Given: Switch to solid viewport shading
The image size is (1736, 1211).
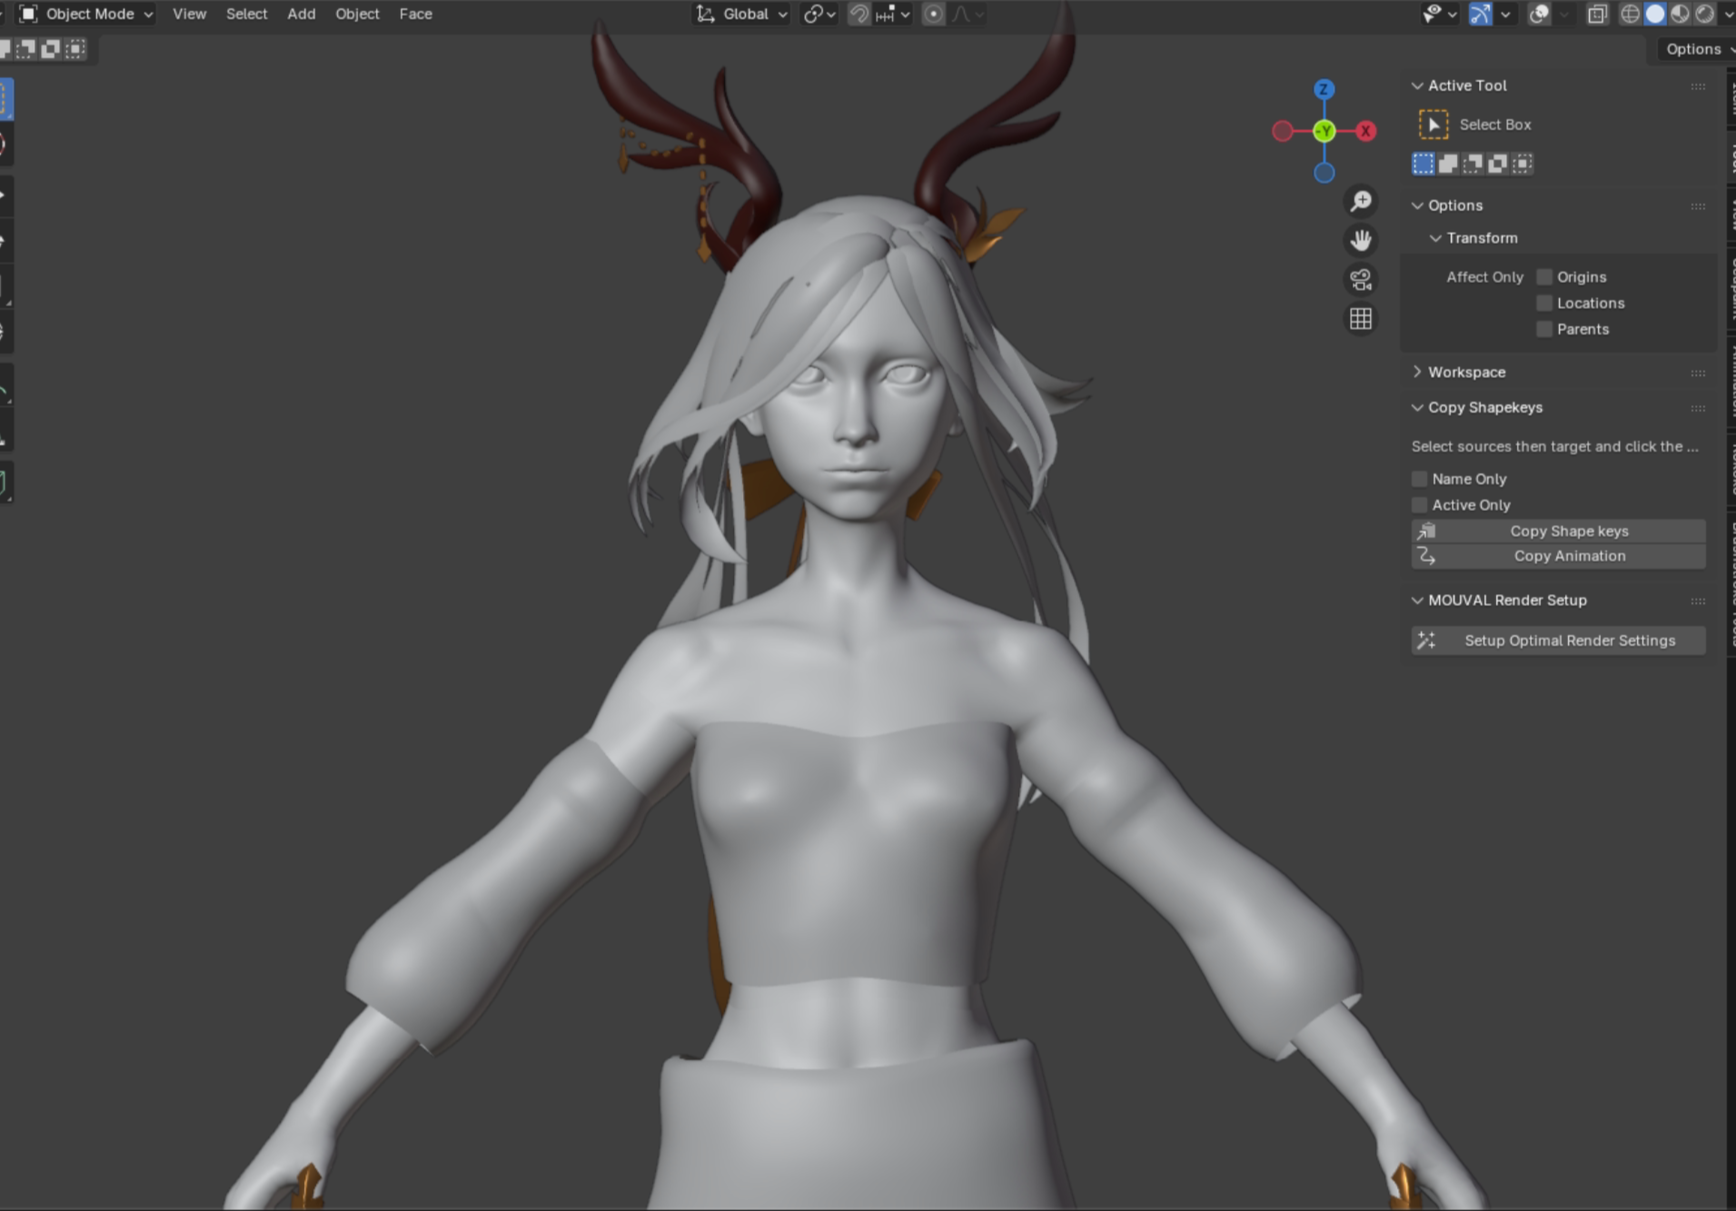Looking at the screenshot, I should point(1655,14).
